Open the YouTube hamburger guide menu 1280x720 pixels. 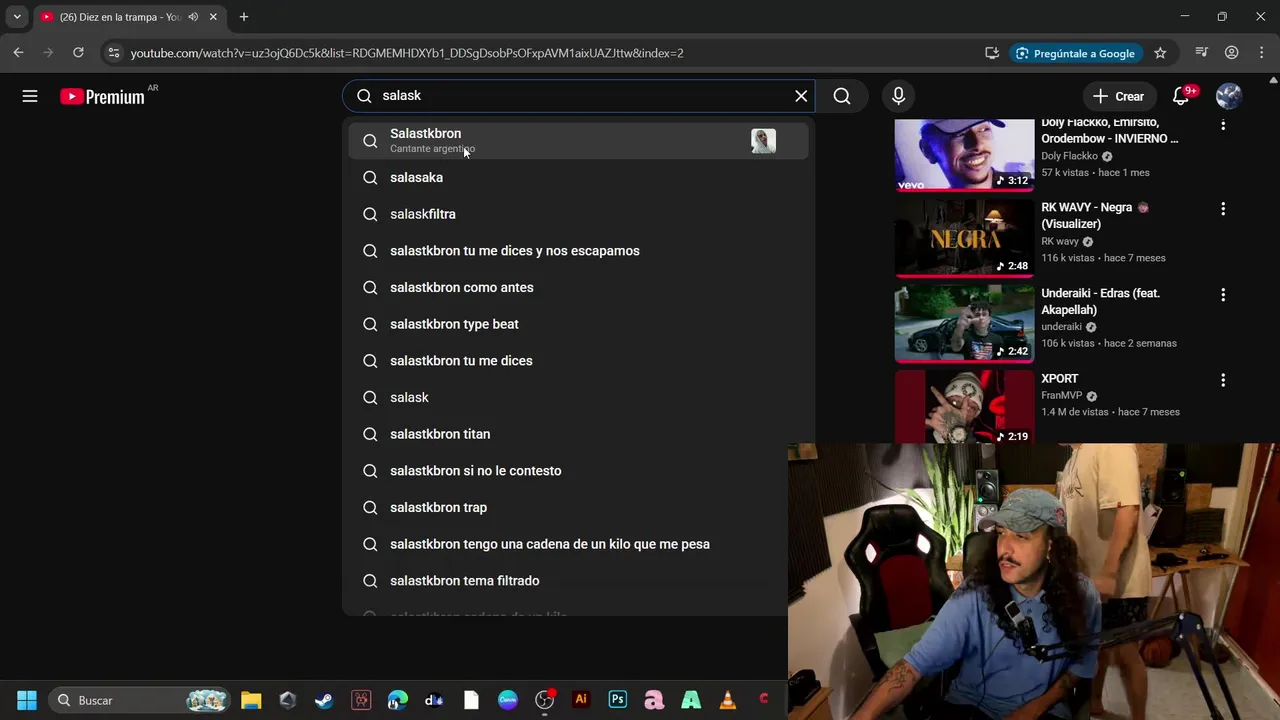(30, 96)
